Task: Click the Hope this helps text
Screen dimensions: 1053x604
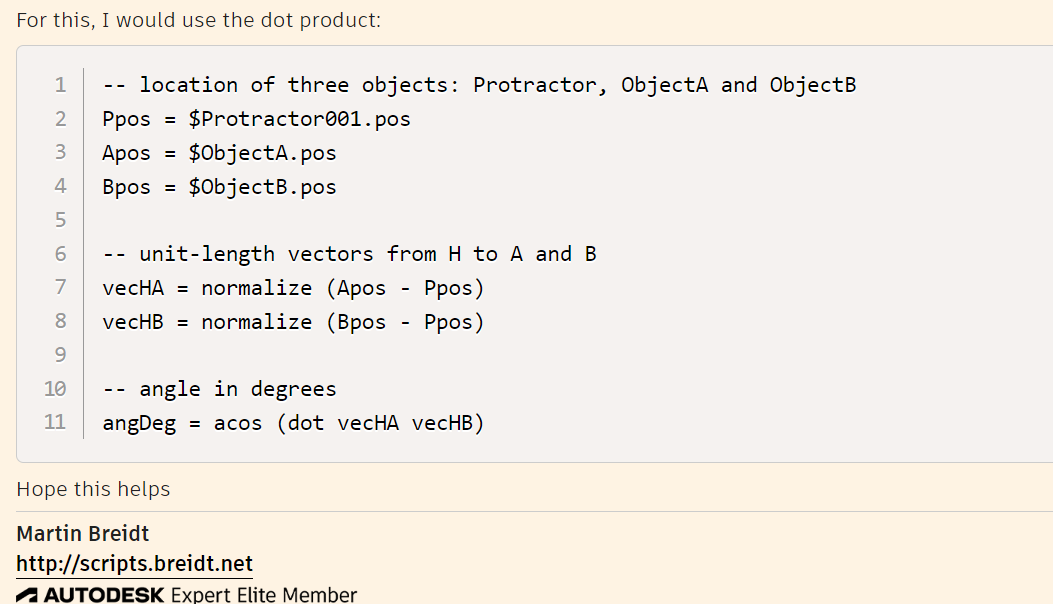Action: pos(93,489)
